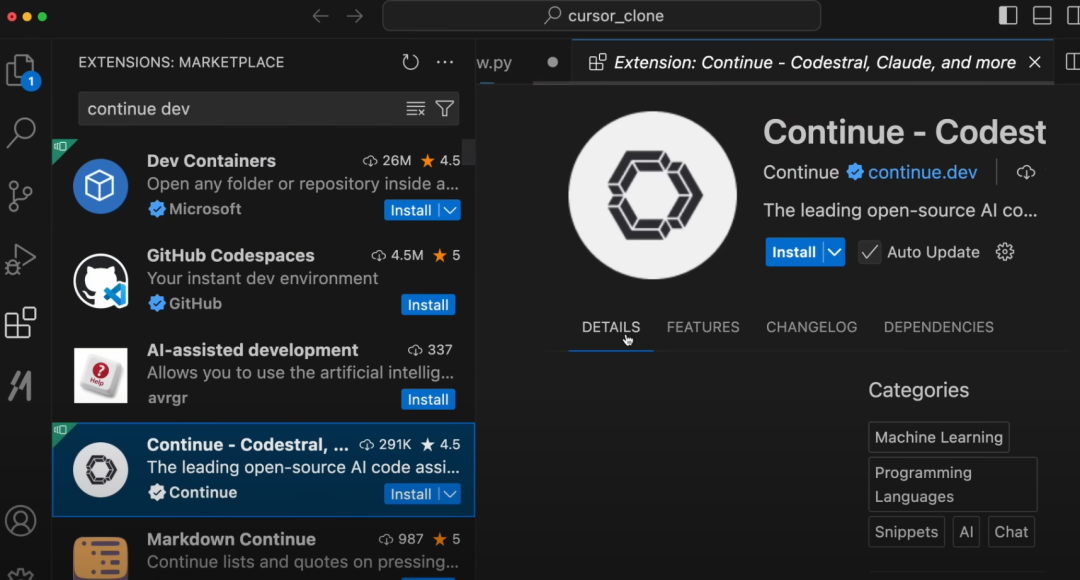Viewport: 1080px width, 580px height.
Task: Select the Continue - Codestral list entry title
Action: [x=247, y=445]
